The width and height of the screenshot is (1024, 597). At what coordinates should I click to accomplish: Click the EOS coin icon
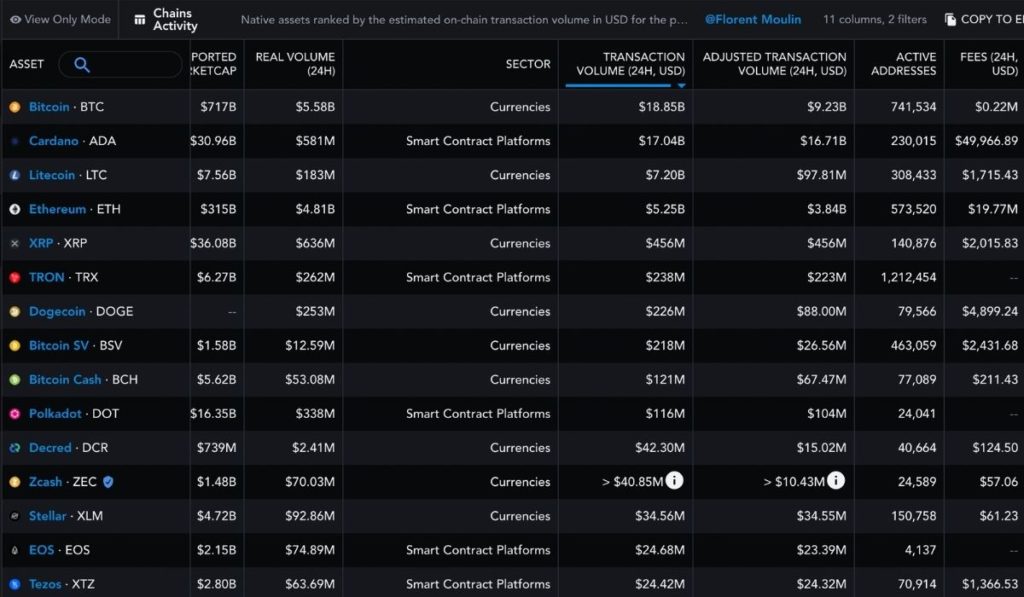click(x=14, y=550)
